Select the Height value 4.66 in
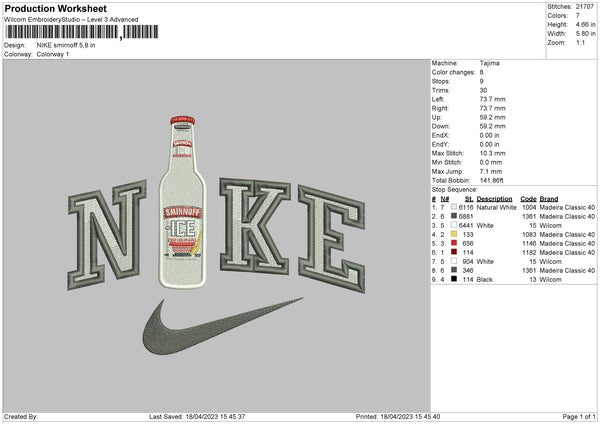 click(x=585, y=24)
